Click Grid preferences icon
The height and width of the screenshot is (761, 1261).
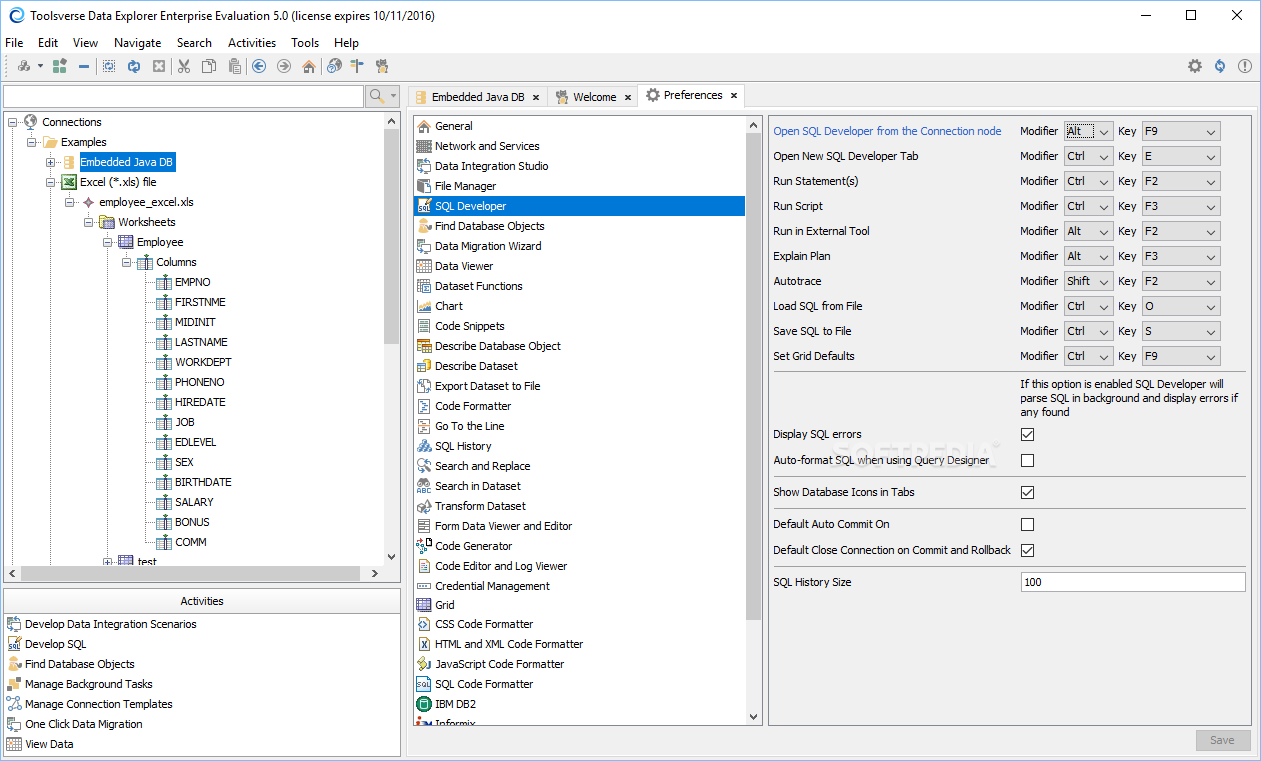point(424,605)
